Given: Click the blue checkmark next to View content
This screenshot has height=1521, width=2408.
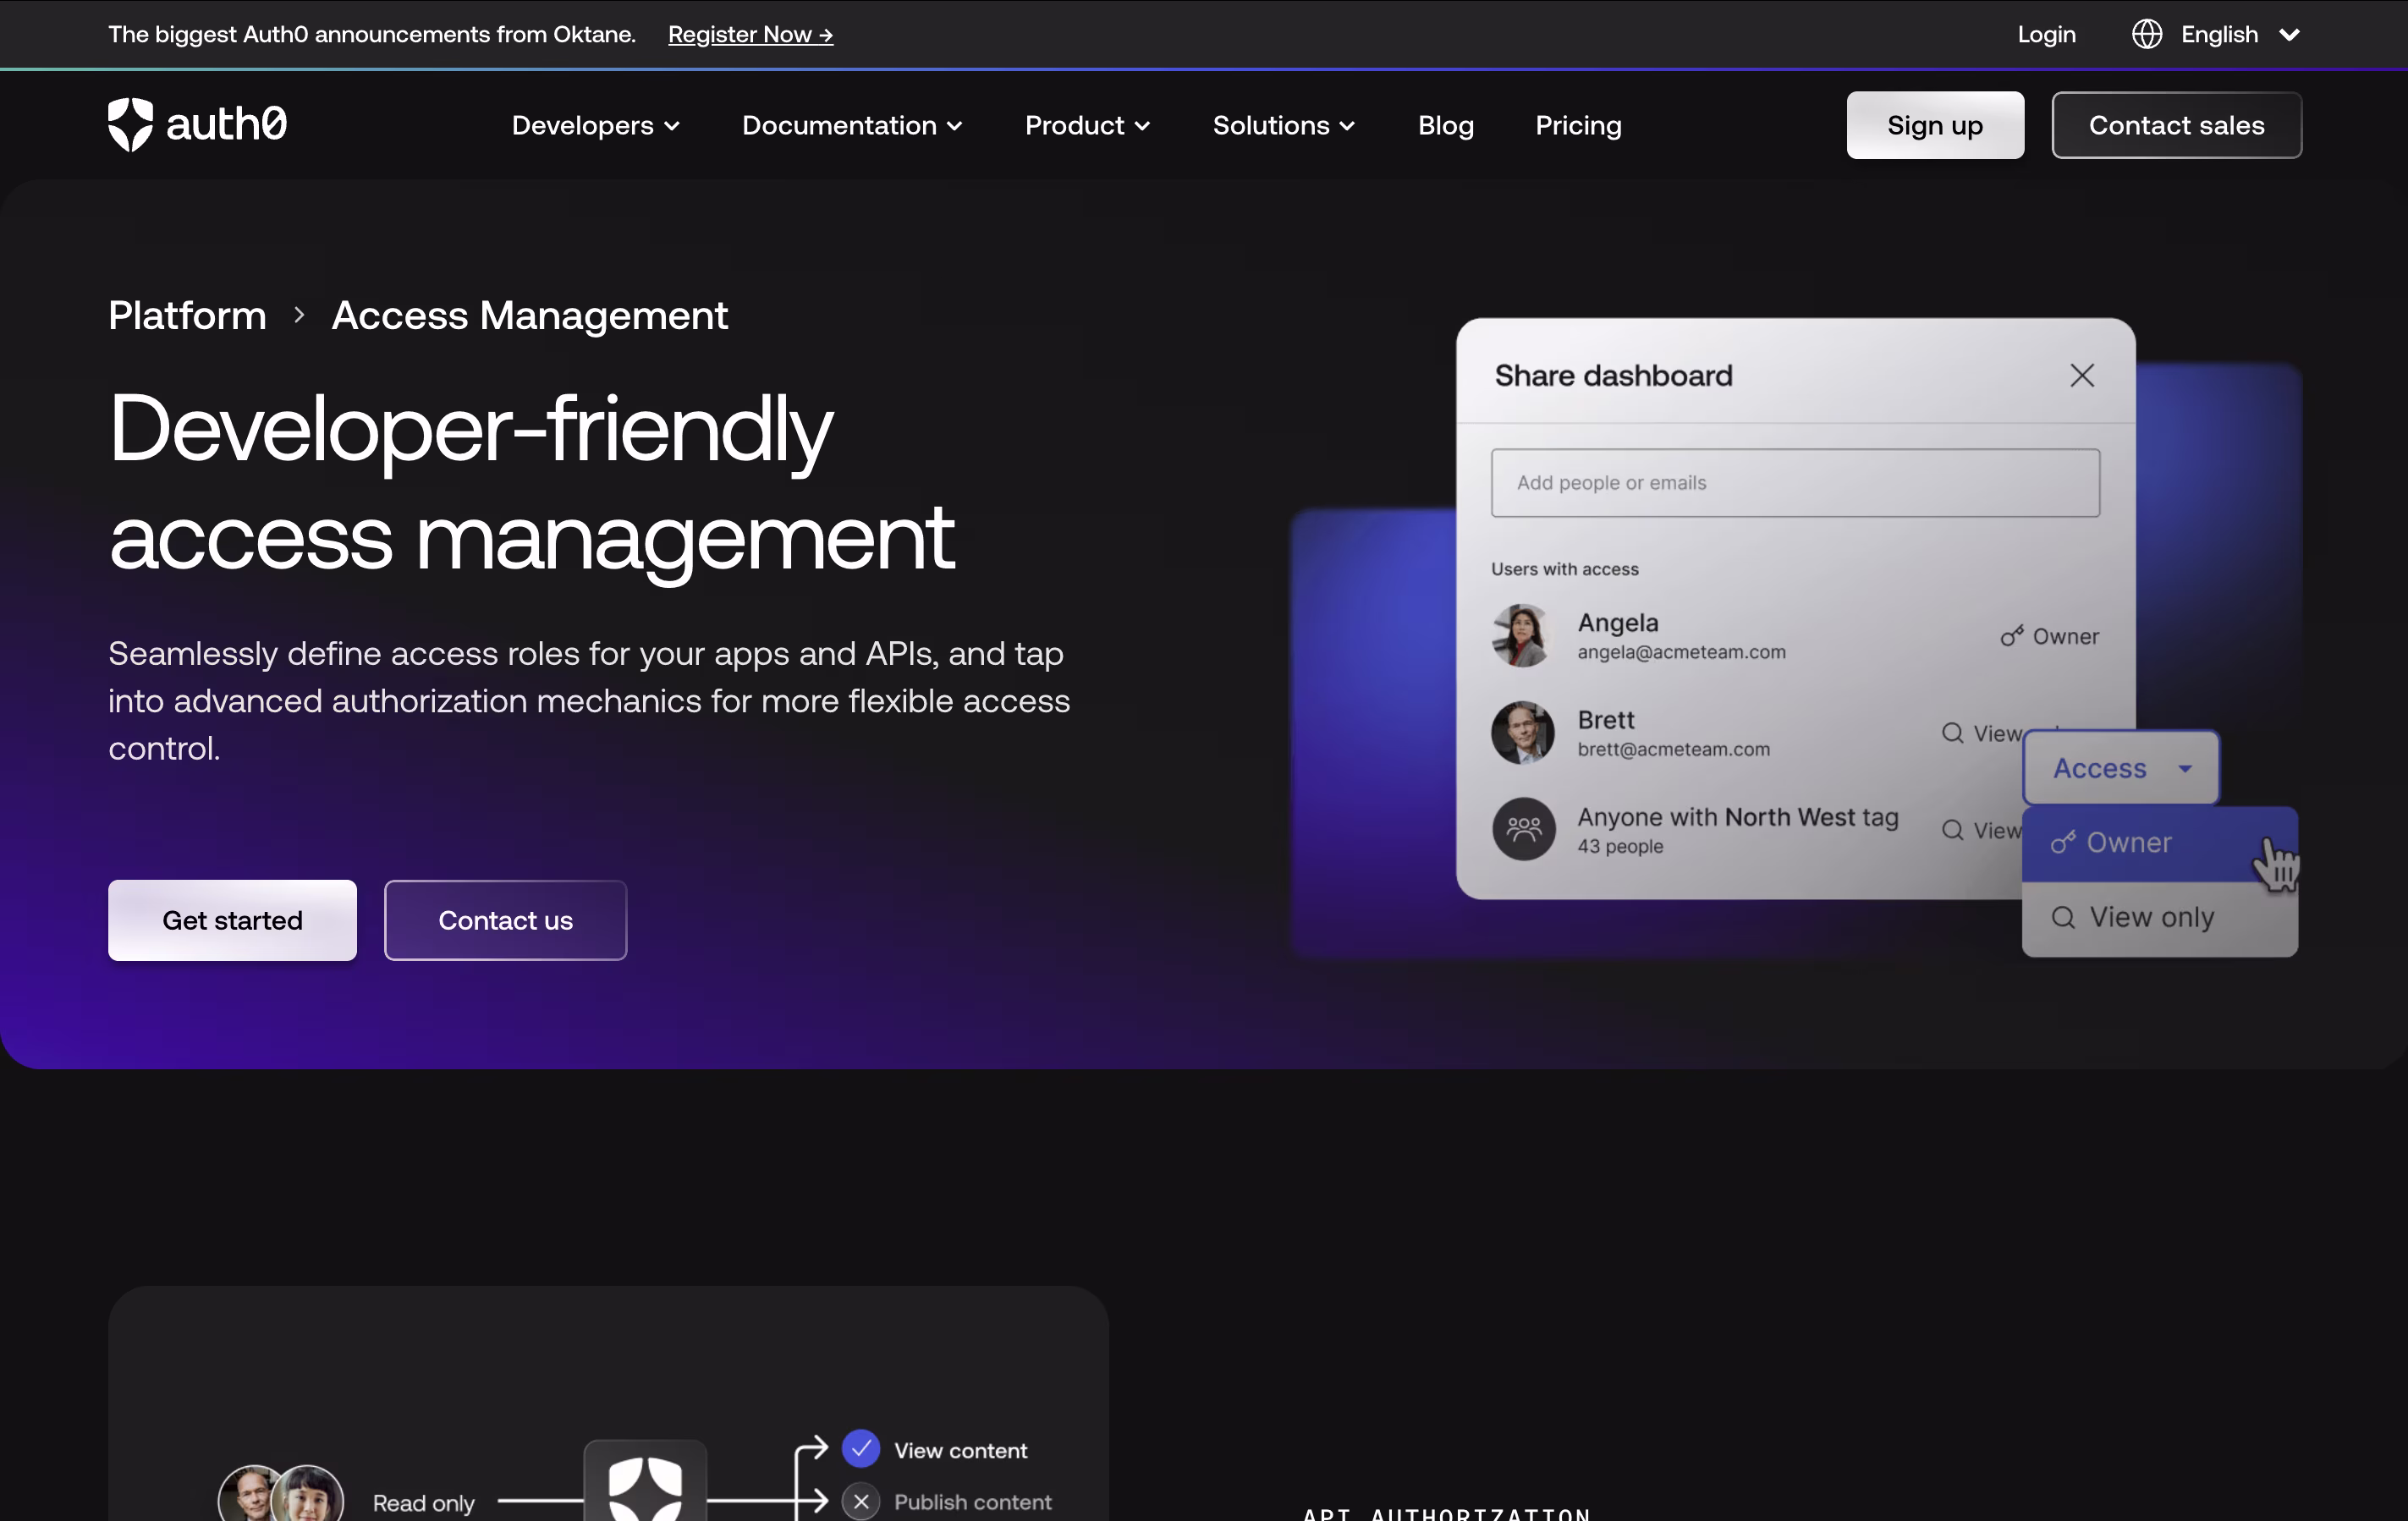Looking at the screenshot, I should click(861, 1448).
